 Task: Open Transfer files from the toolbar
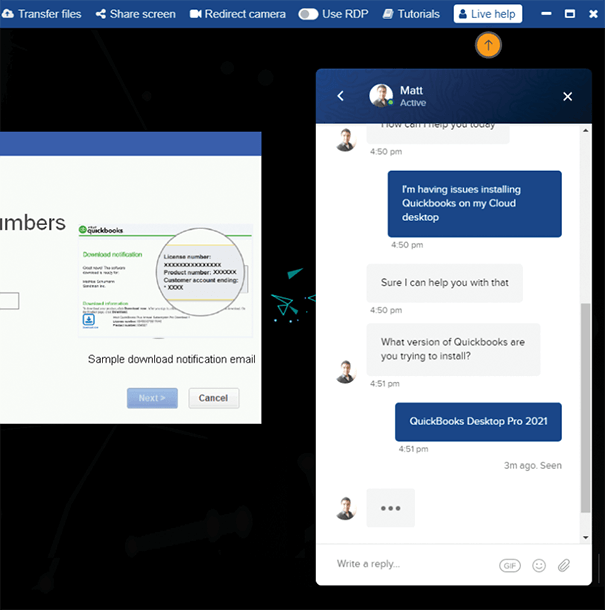[42, 14]
